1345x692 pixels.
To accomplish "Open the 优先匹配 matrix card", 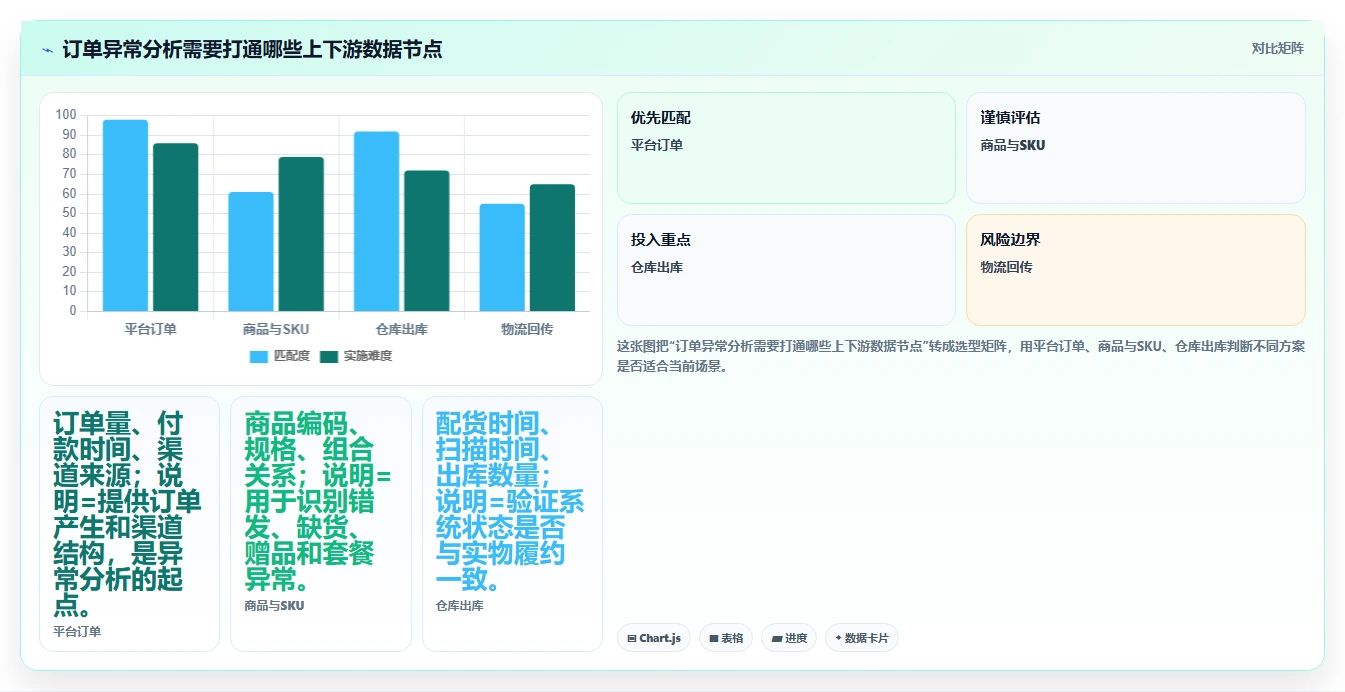I will pos(786,148).
